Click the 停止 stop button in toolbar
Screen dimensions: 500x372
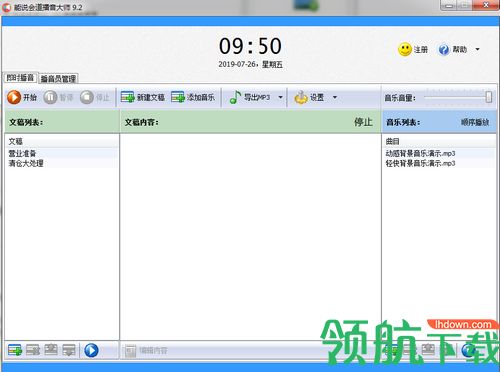pyautogui.click(x=95, y=97)
